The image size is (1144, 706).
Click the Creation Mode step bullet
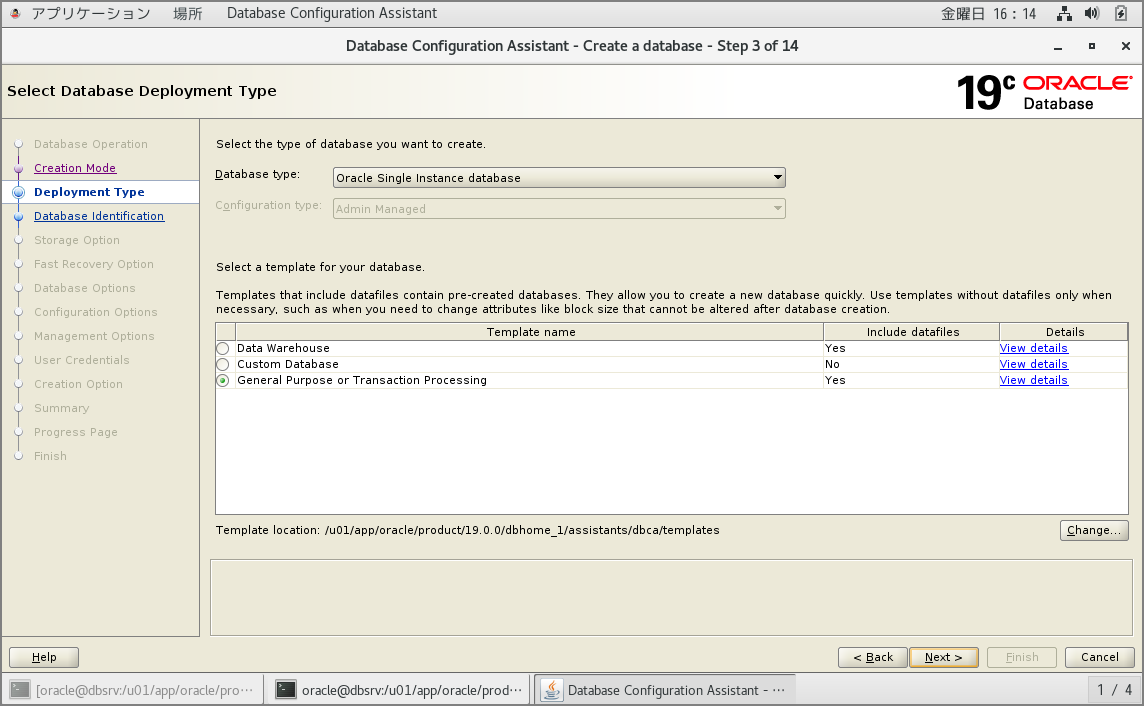tap(18, 168)
